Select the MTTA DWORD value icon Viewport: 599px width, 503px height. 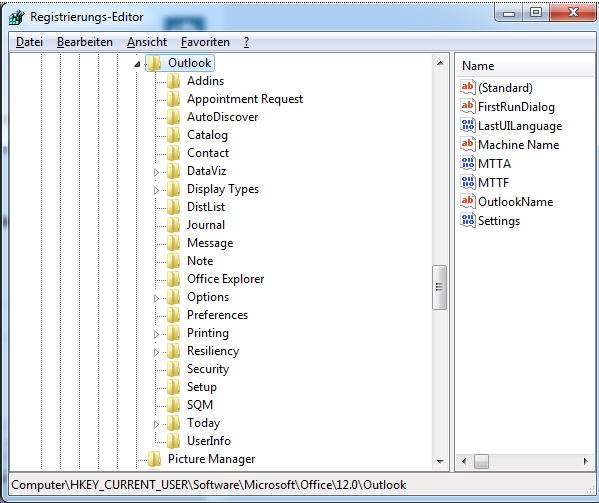(468, 163)
